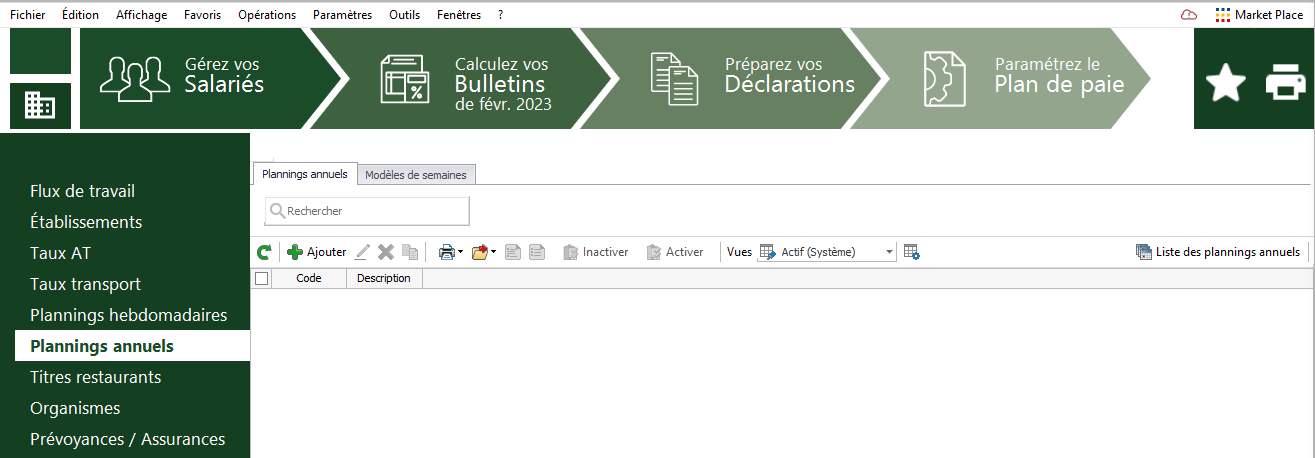Click the pencil edit icon
This screenshot has width=1315, height=458.
363,252
